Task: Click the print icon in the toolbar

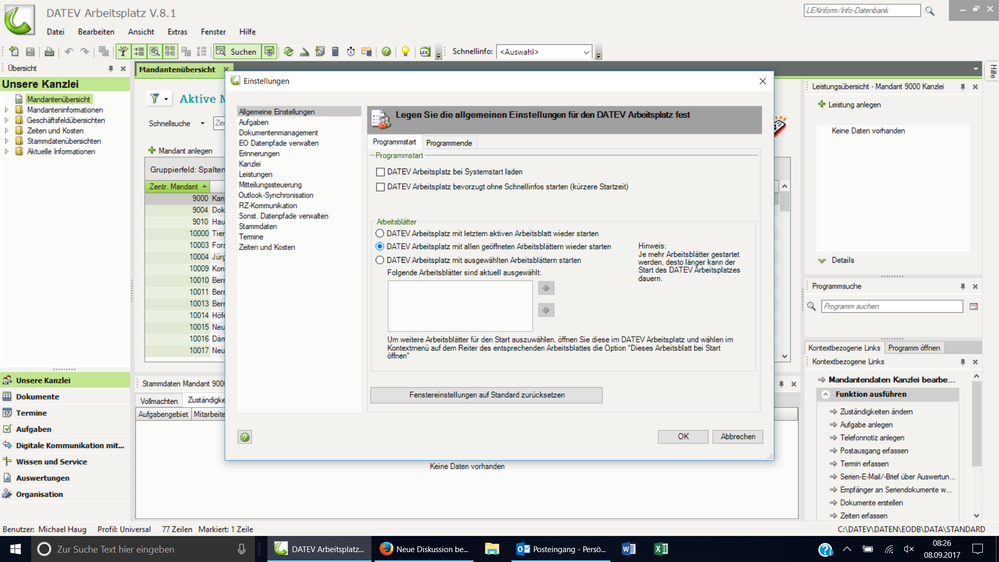Action: (48, 52)
